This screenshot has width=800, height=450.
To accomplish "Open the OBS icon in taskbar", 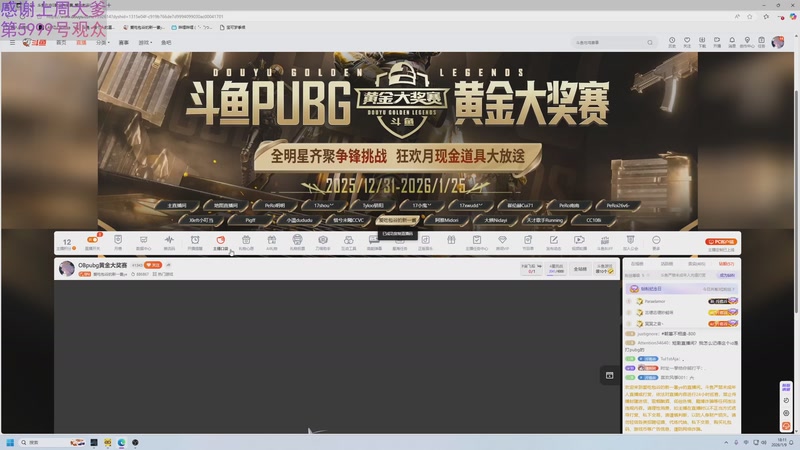I will pyautogui.click(x=135, y=442).
